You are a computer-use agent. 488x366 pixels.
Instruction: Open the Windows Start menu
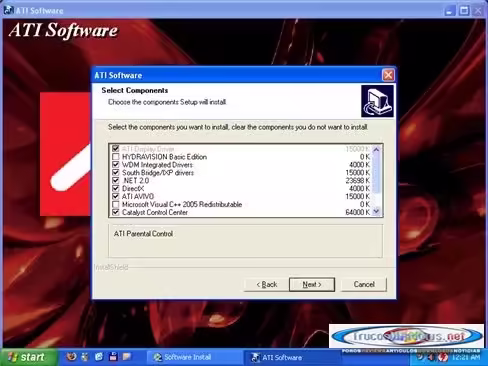point(28,357)
